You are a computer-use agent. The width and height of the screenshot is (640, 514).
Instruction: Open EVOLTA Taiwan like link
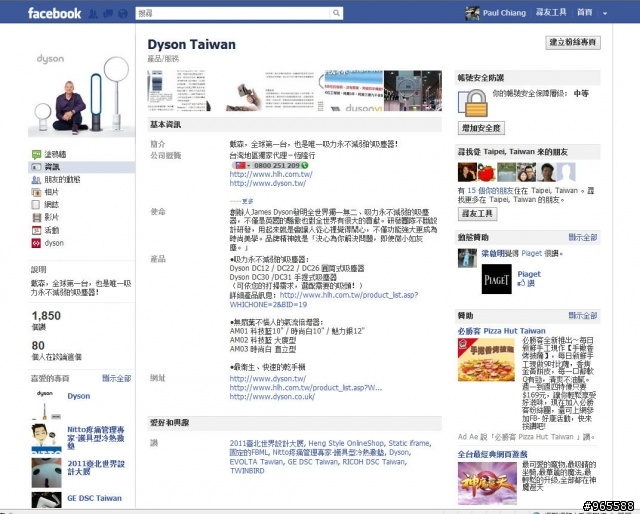click(x=256, y=462)
